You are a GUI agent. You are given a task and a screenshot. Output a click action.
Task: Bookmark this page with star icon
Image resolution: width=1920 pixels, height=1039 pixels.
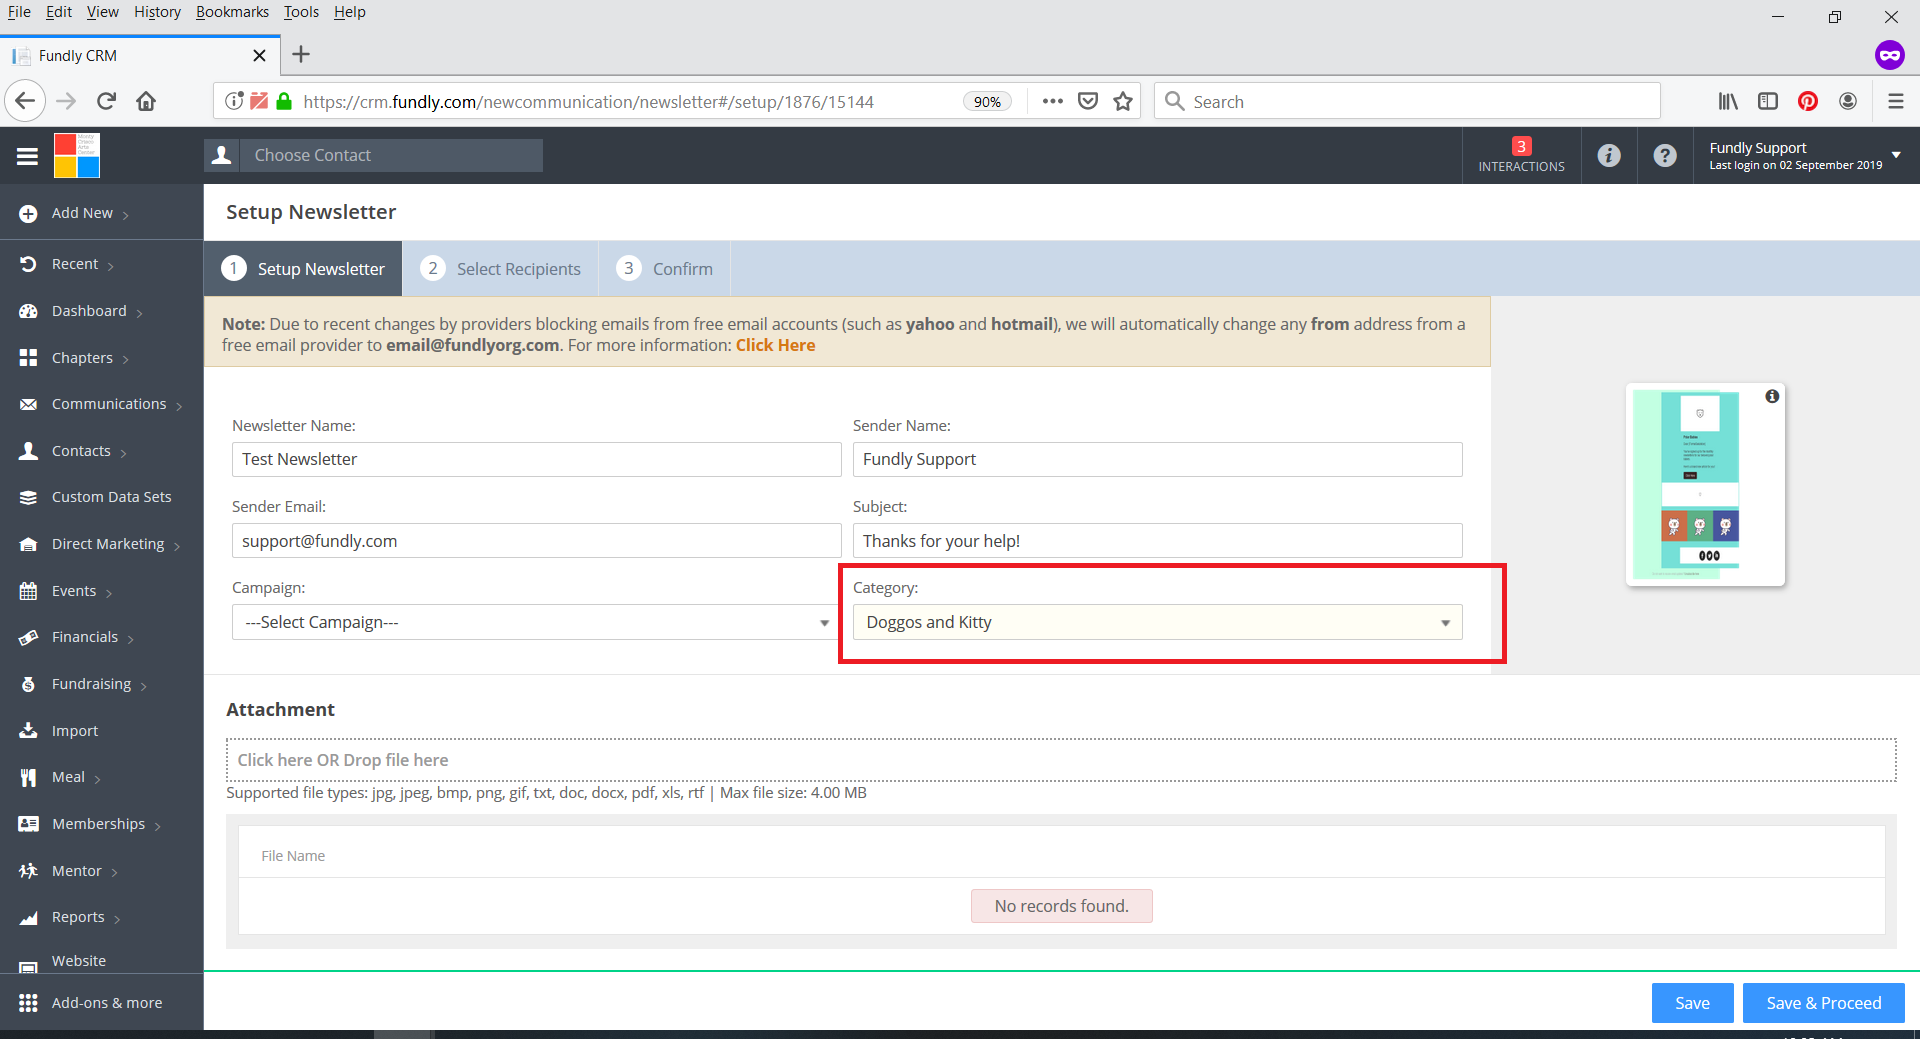point(1123,101)
